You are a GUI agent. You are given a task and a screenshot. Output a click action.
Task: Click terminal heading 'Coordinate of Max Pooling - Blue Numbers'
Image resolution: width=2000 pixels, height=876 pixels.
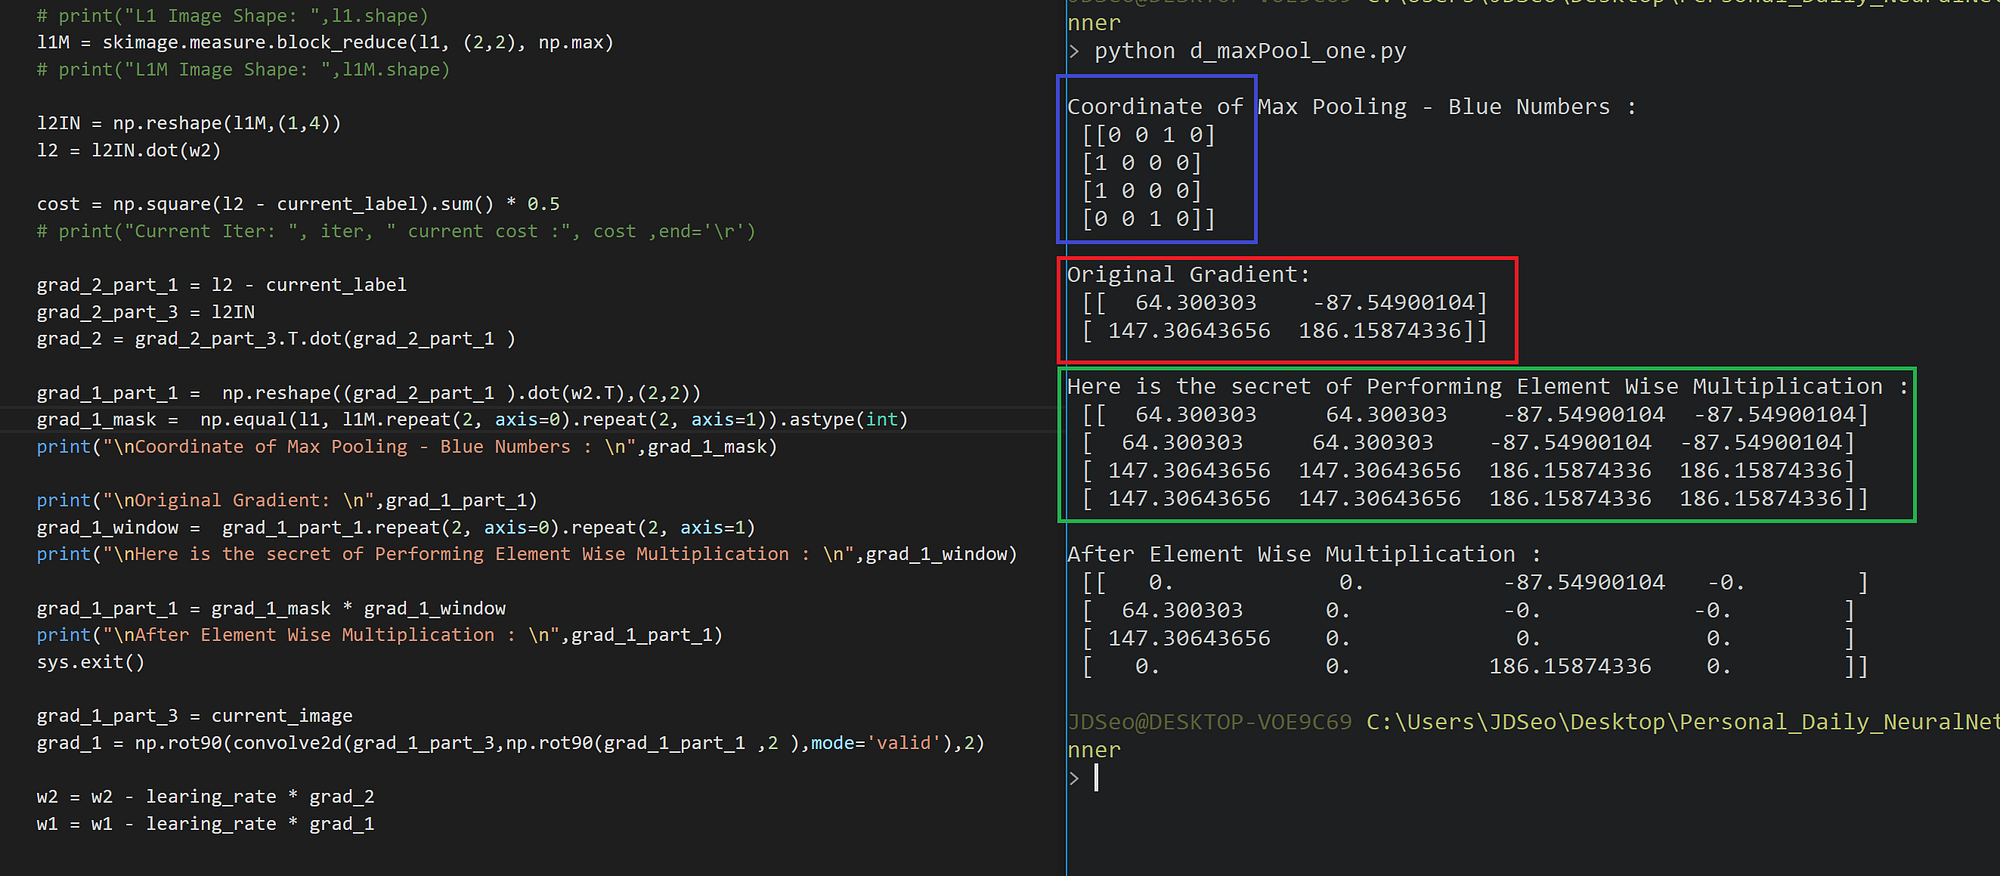(x=1352, y=107)
